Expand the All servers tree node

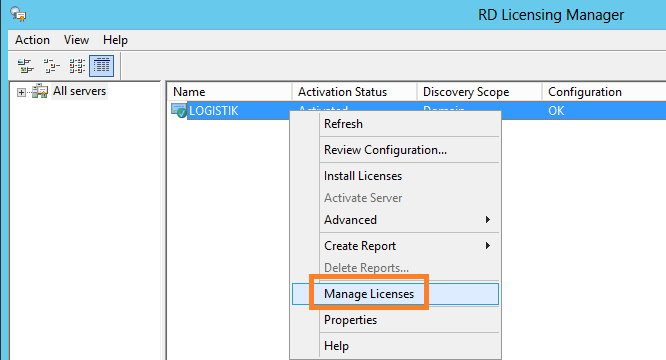pyautogui.click(x=21, y=92)
